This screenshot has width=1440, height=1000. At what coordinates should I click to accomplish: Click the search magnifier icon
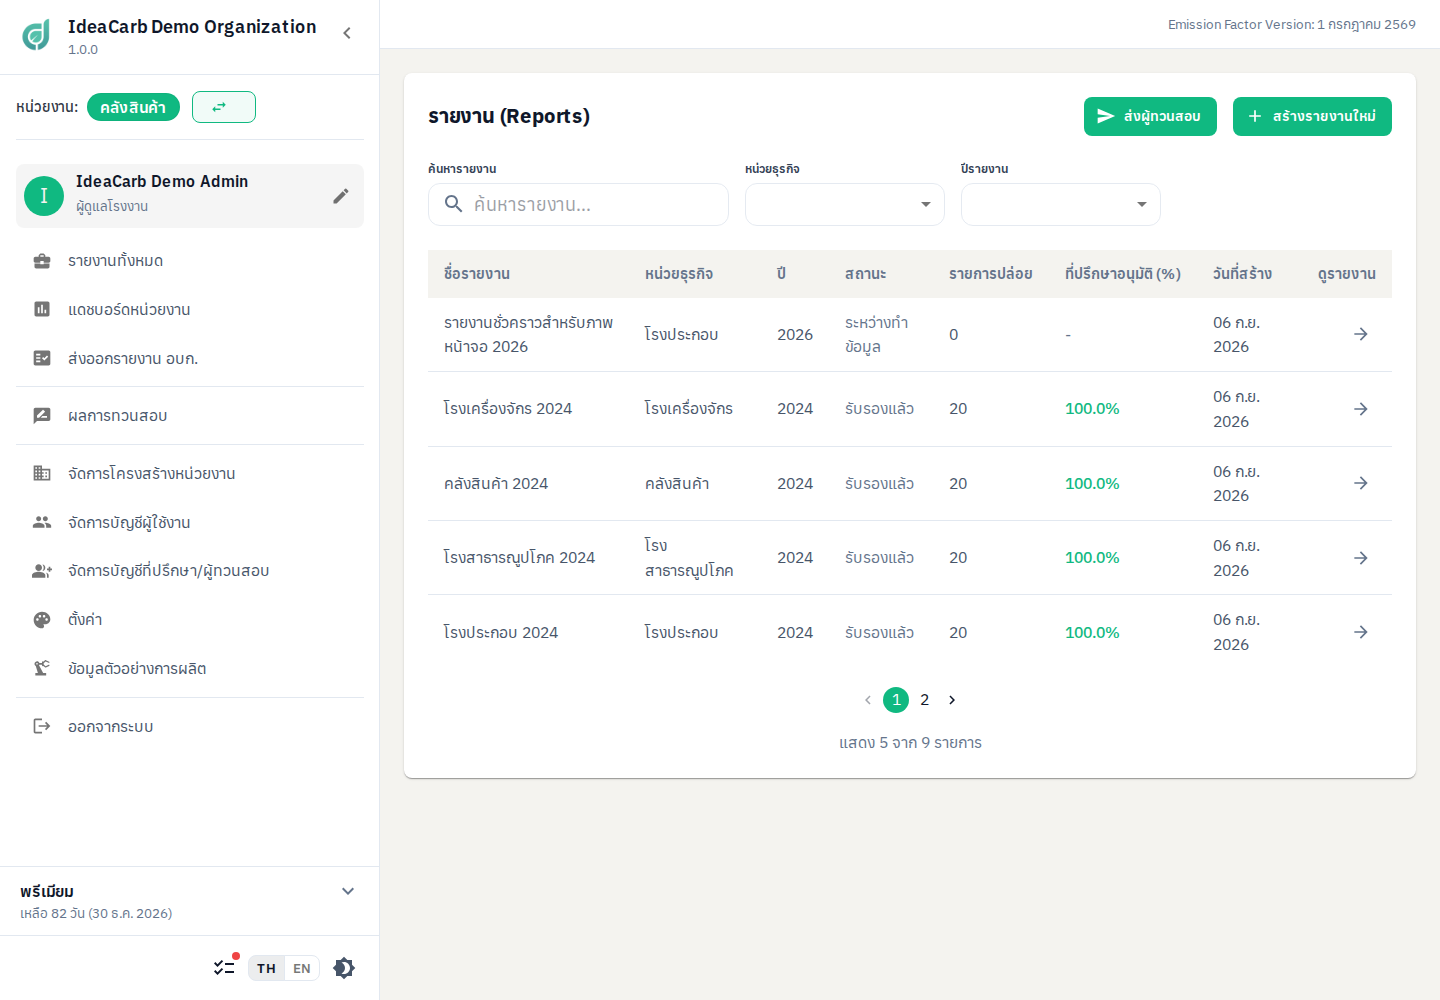(x=453, y=204)
